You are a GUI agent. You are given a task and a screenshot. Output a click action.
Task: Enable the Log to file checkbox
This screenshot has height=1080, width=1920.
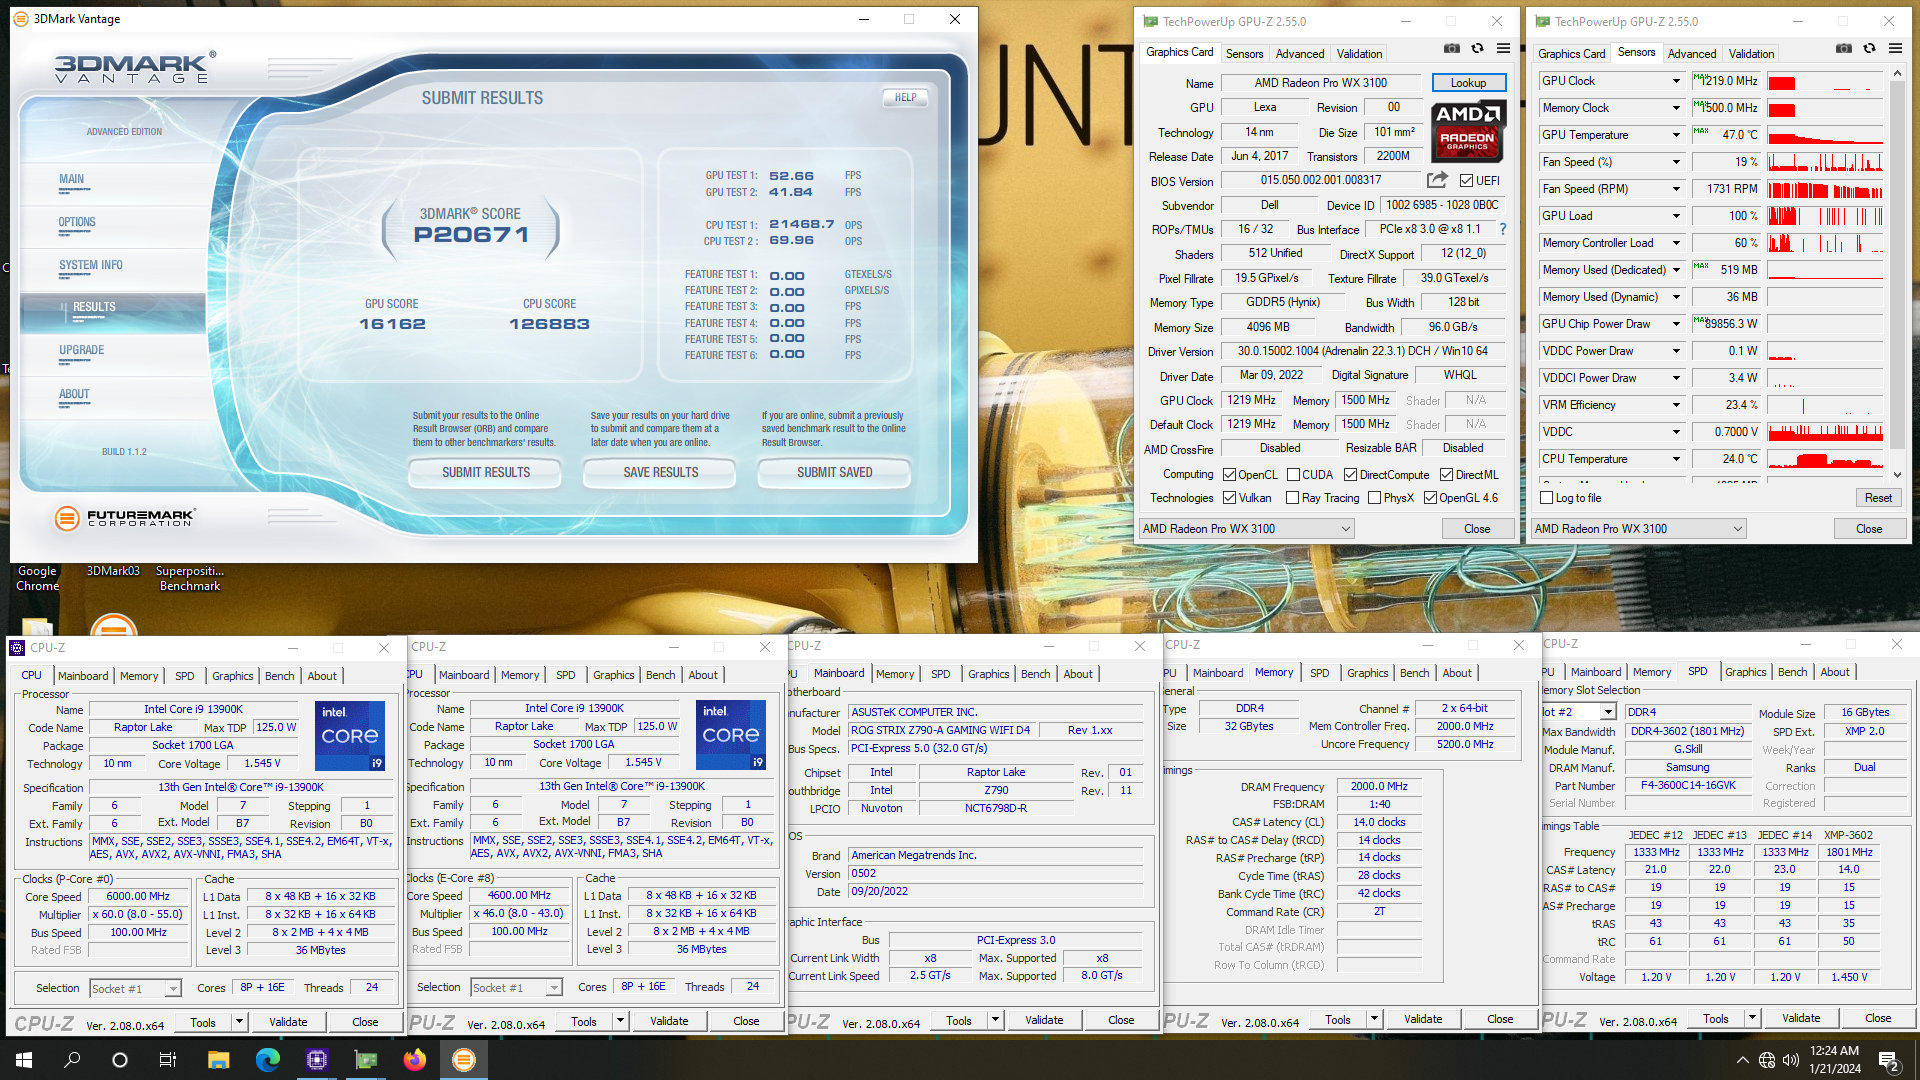1547,498
